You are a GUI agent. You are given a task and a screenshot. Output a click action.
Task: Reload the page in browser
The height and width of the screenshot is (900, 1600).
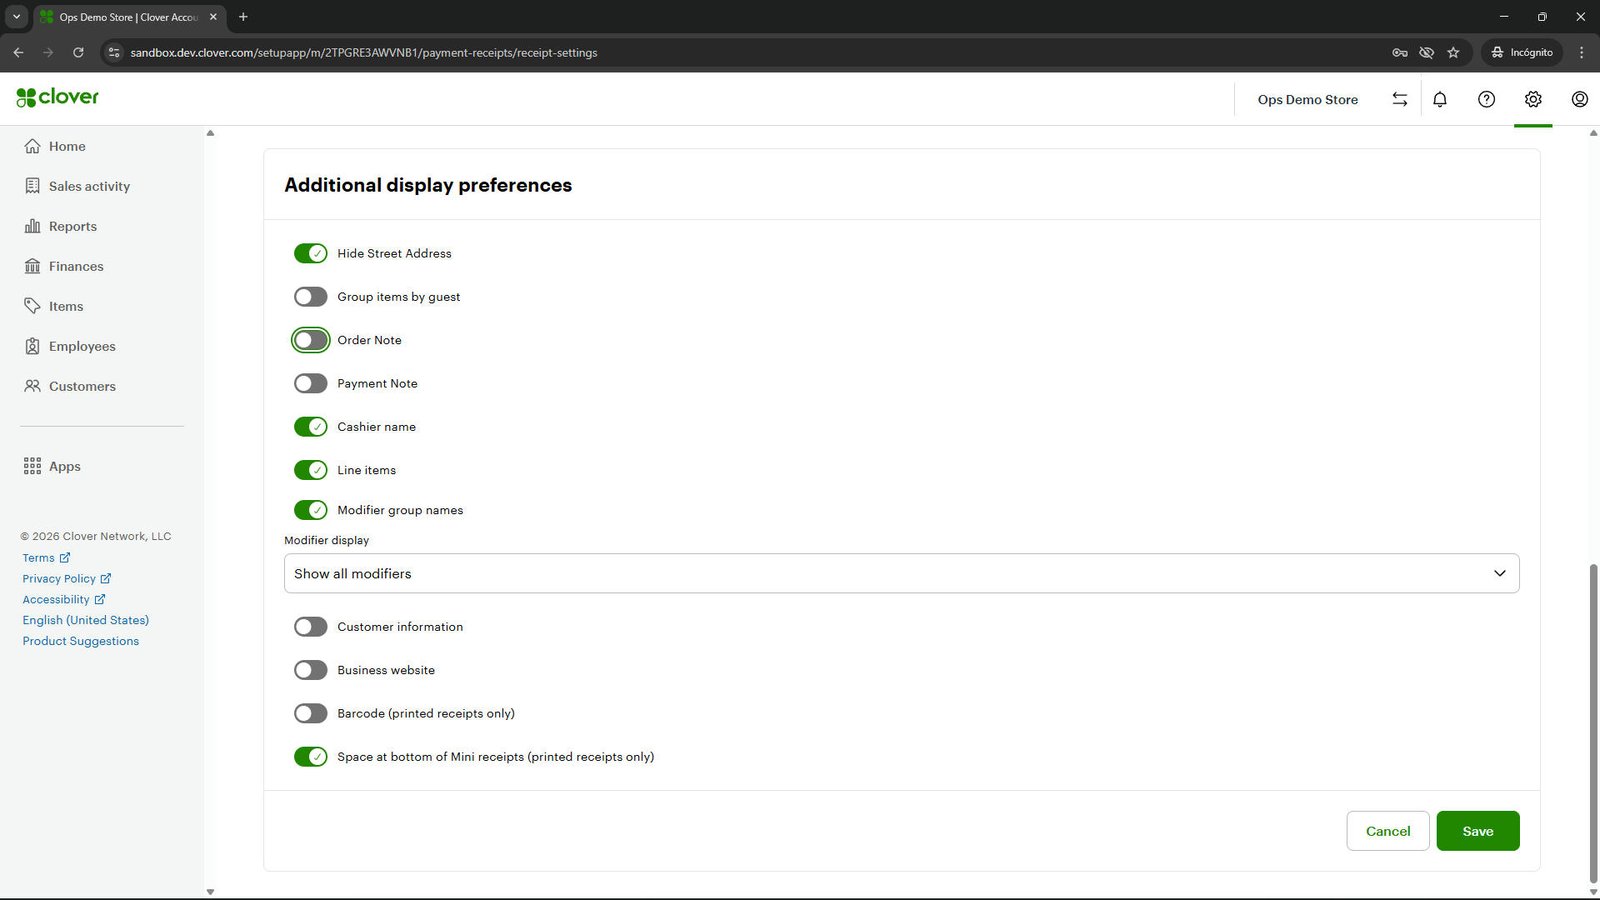(78, 52)
